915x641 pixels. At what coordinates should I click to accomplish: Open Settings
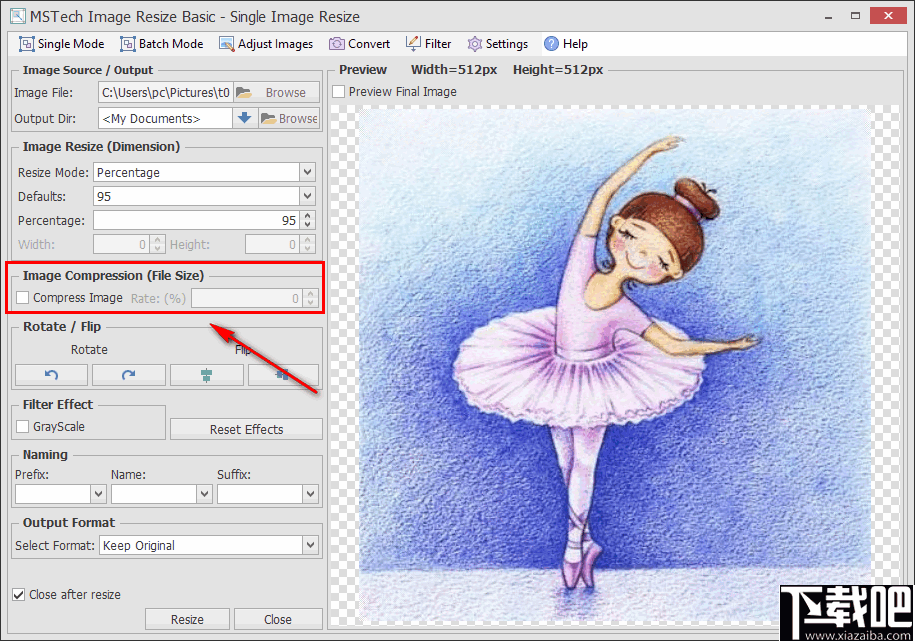click(x=497, y=43)
